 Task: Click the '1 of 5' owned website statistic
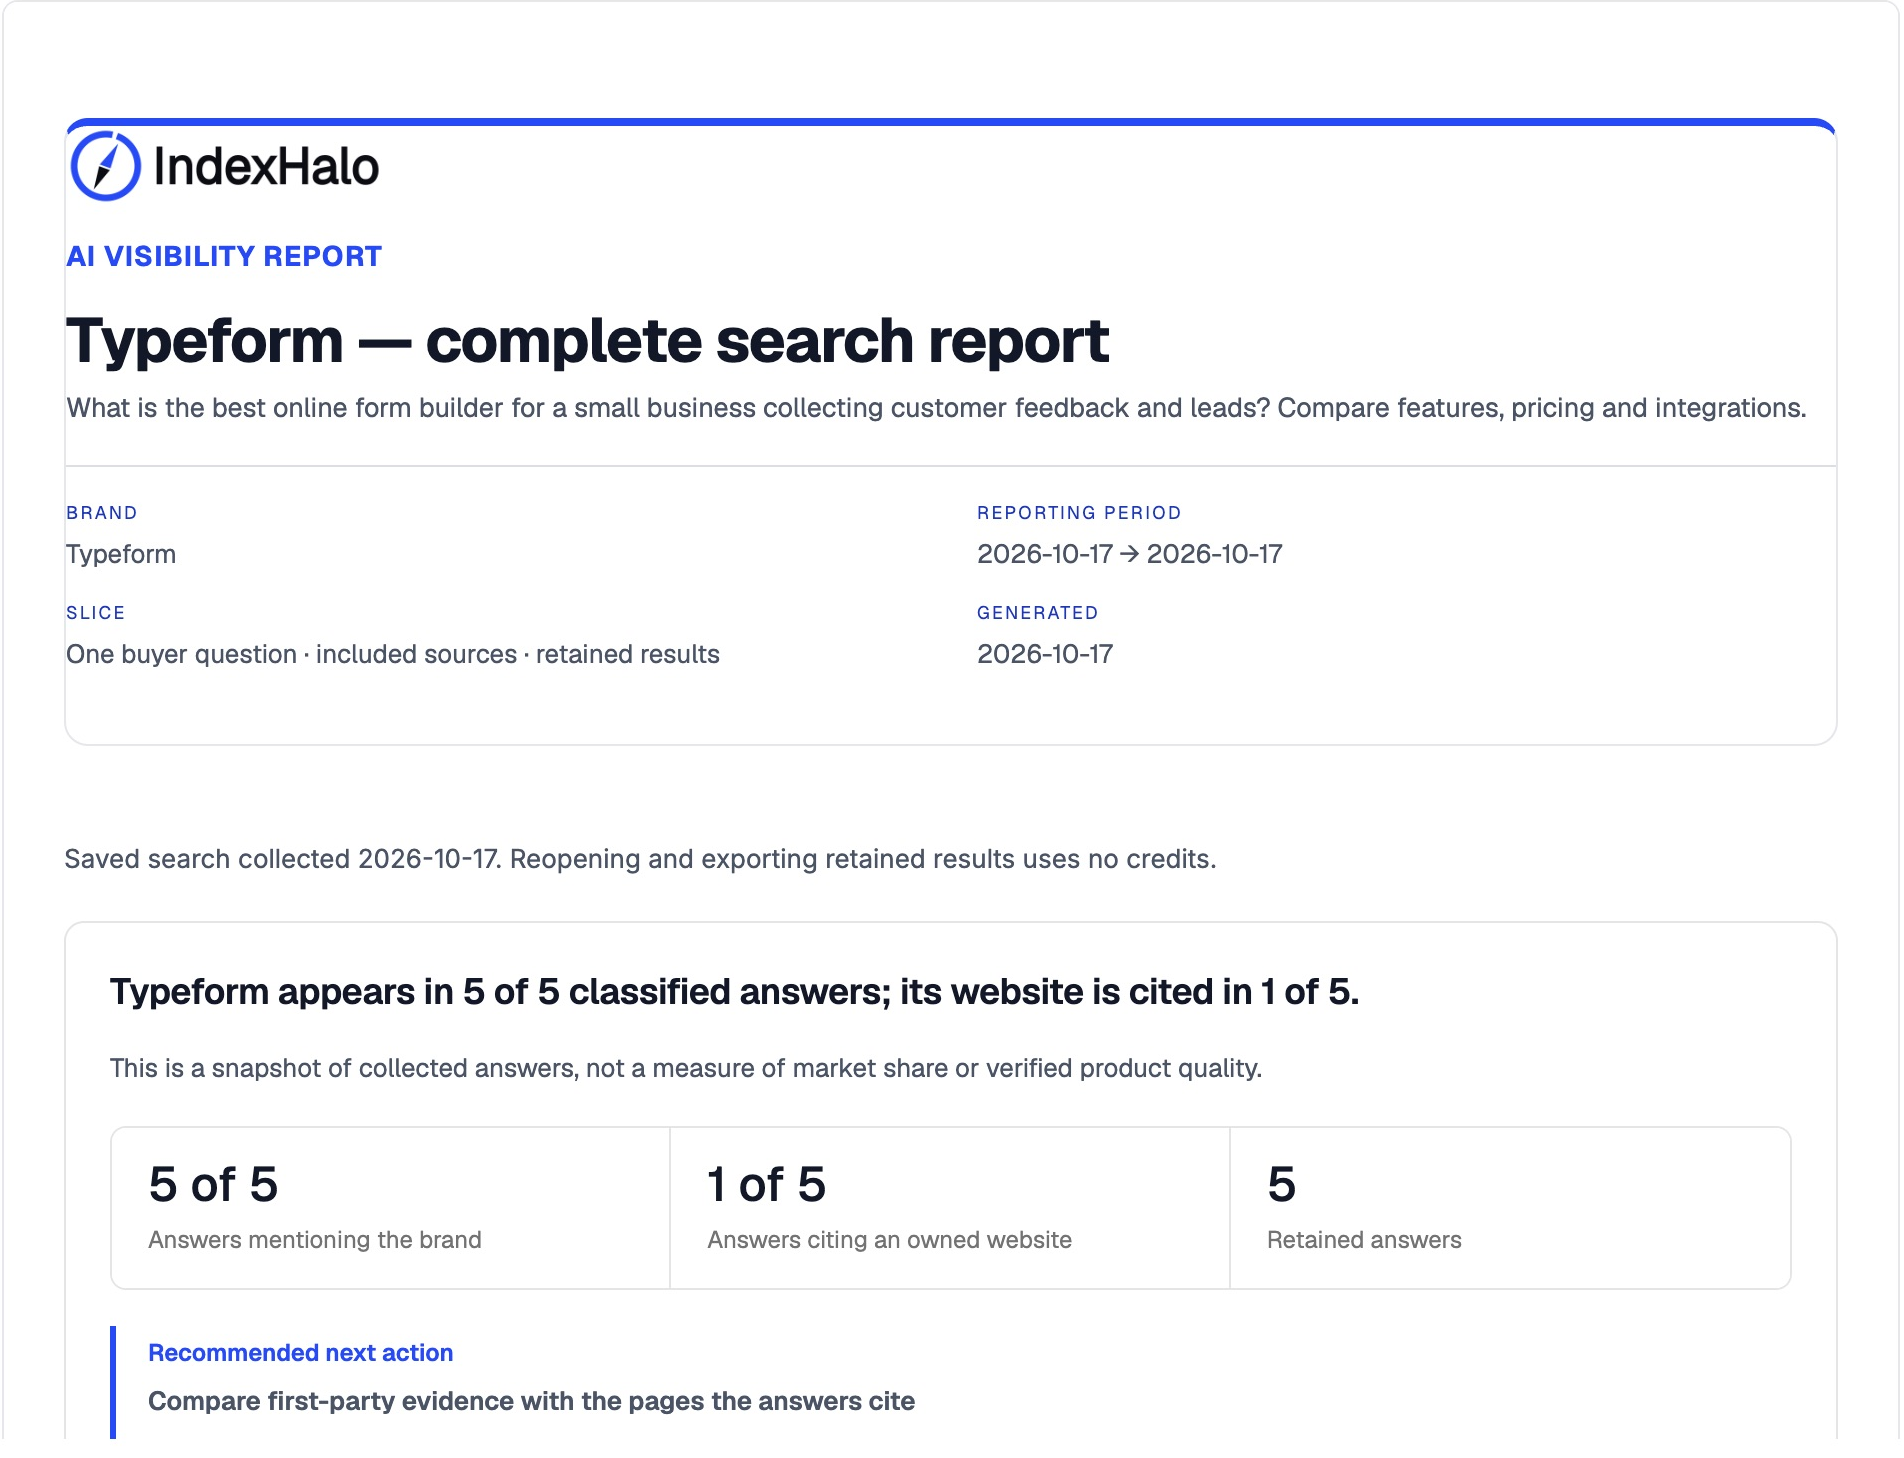pos(767,1184)
